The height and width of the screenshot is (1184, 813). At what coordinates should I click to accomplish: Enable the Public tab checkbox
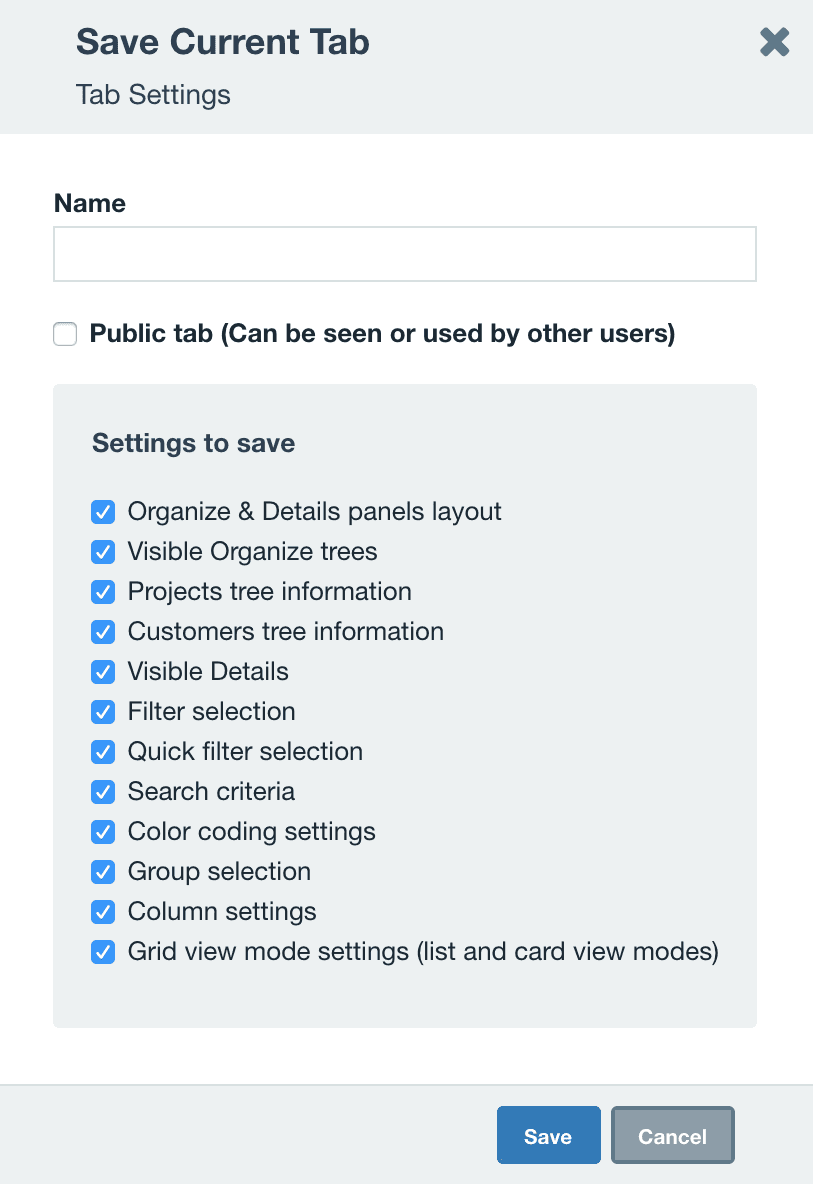click(x=64, y=333)
